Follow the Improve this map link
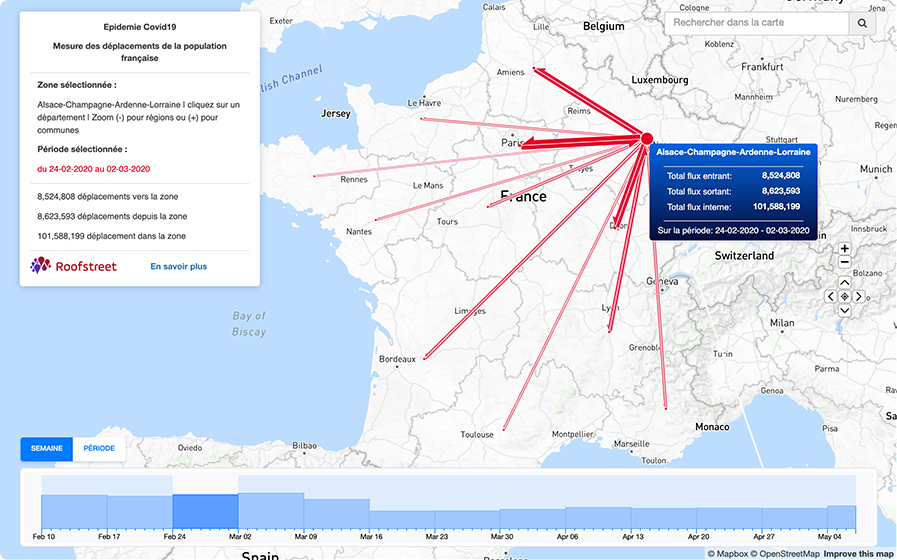 [x=858, y=554]
